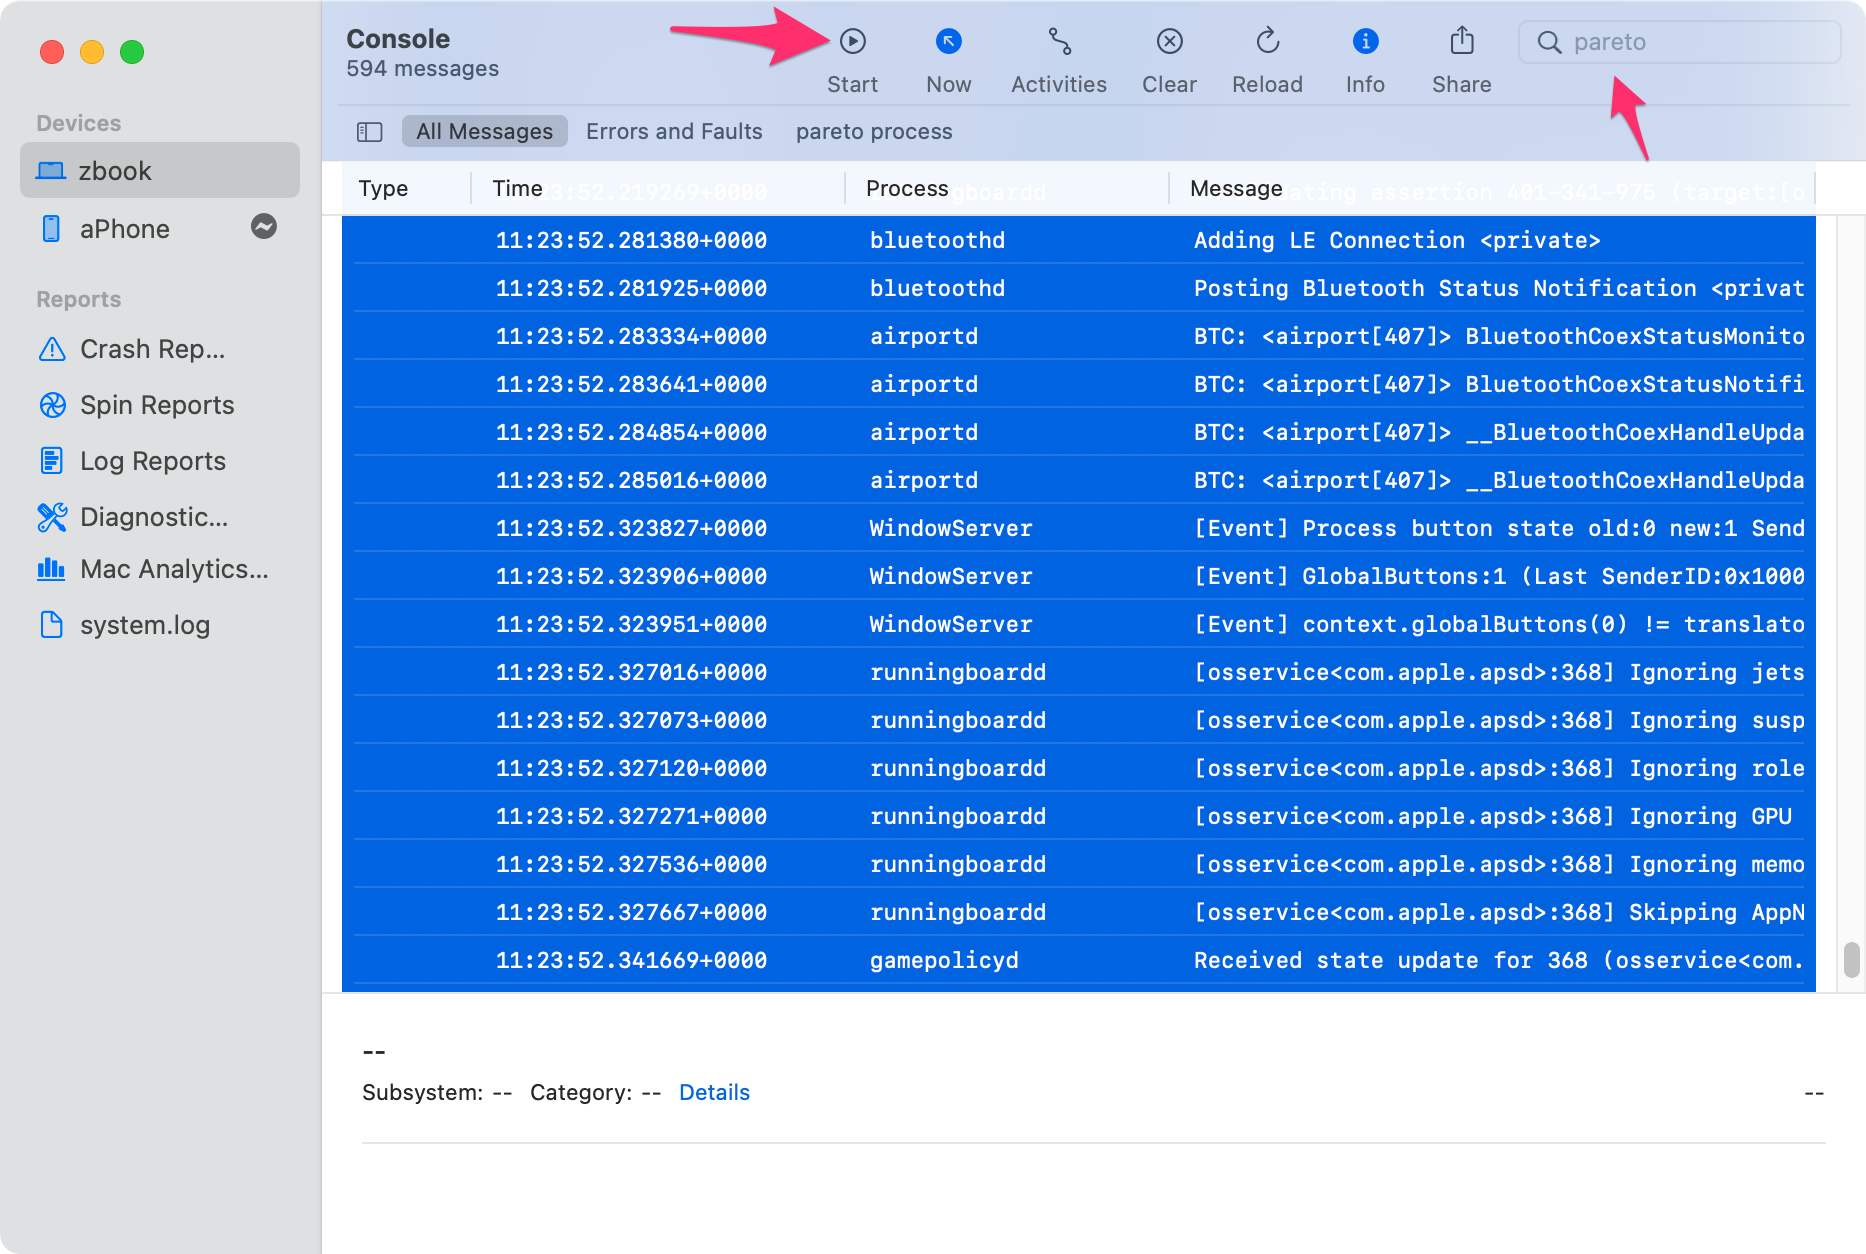1866x1254 pixels.
Task: Select the Ignoring memo message row
Action: click(1079, 864)
